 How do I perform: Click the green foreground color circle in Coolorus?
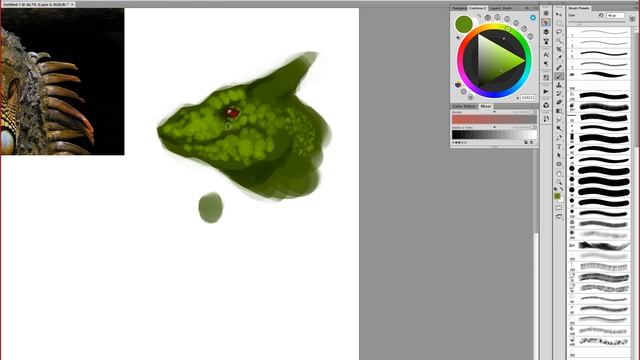tap(464, 24)
